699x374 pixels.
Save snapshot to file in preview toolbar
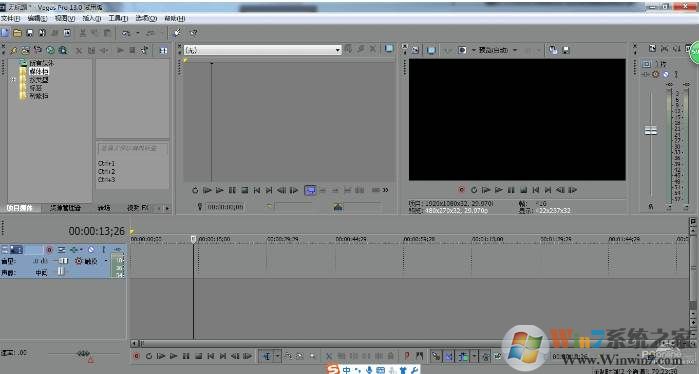coord(566,50)
